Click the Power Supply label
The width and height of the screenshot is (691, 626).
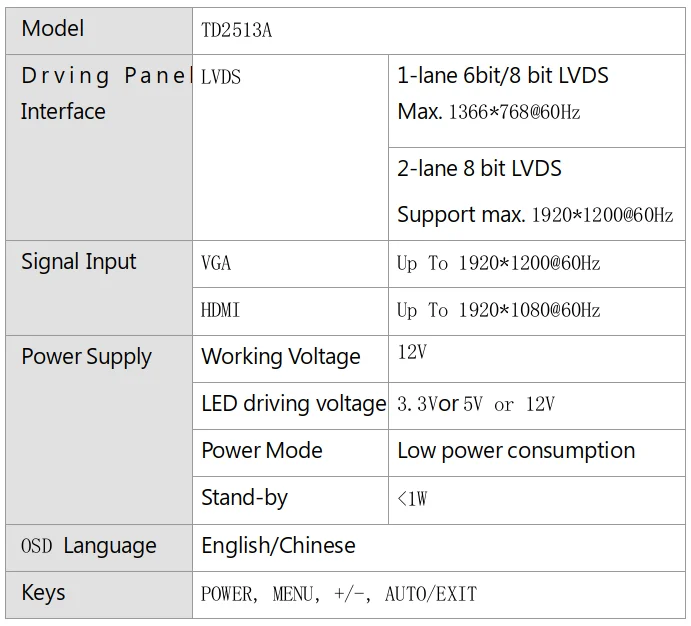[86, 357]
